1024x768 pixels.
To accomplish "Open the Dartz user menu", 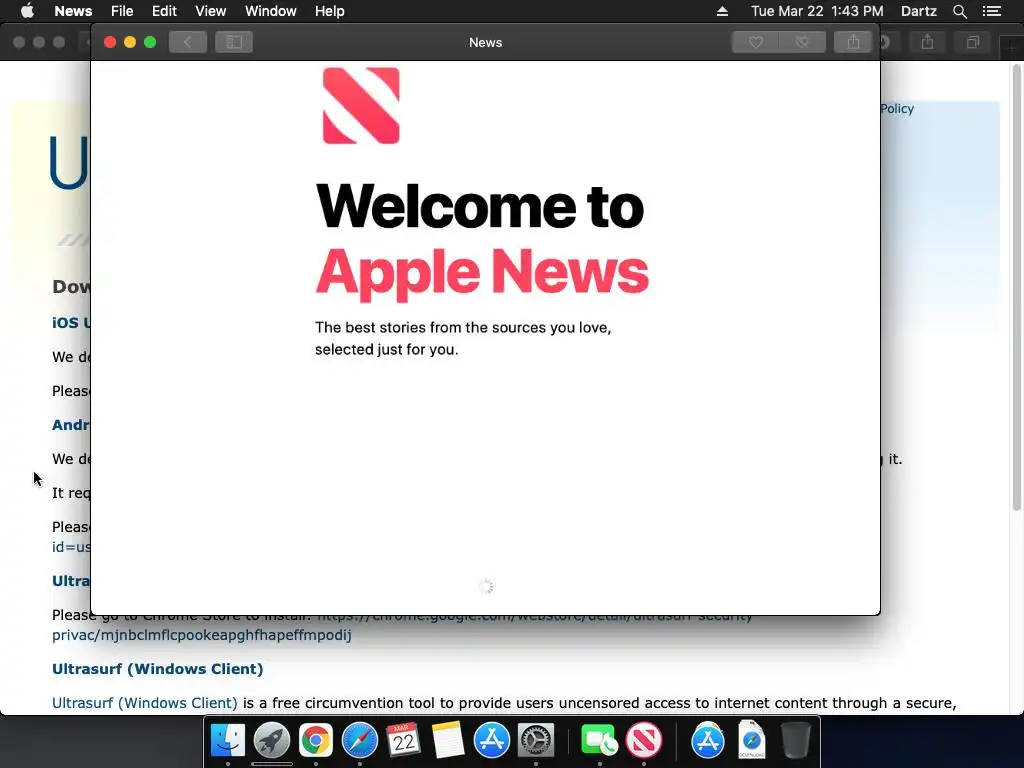I will 918,11.
